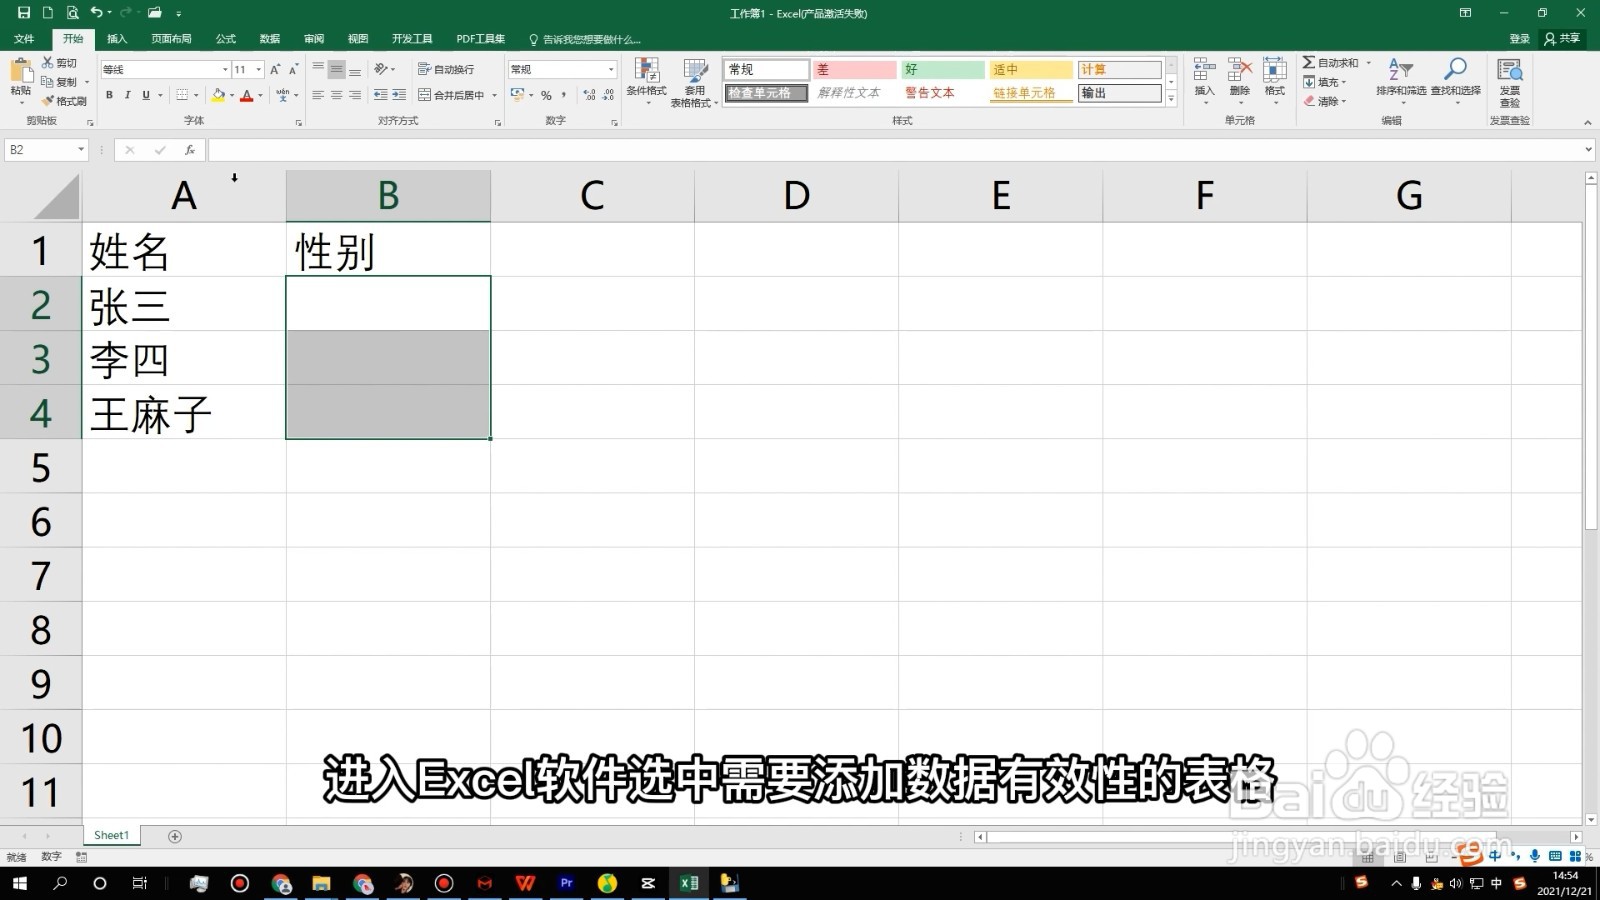Toggle top vertical alignment
Screen dimensions: 1600x900
pos(318,69)
